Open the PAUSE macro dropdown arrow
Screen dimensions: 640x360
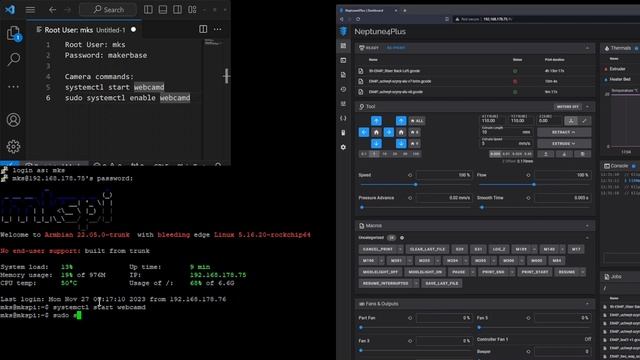point(473,272)
